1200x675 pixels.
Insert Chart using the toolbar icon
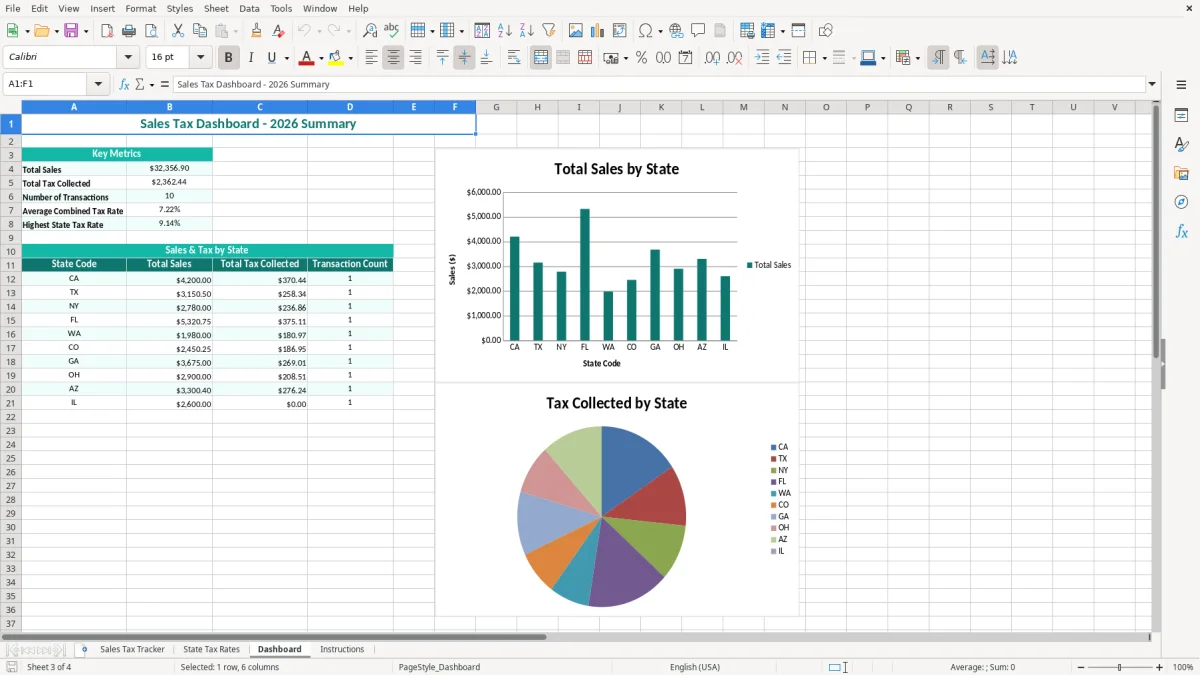pos(598,31)
